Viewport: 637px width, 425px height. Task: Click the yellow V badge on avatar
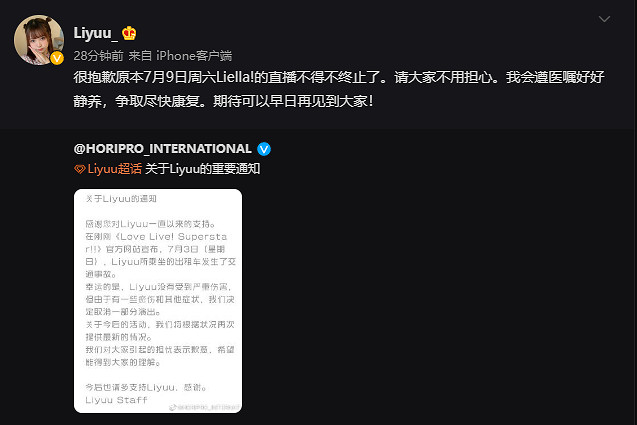click(57, 58)
